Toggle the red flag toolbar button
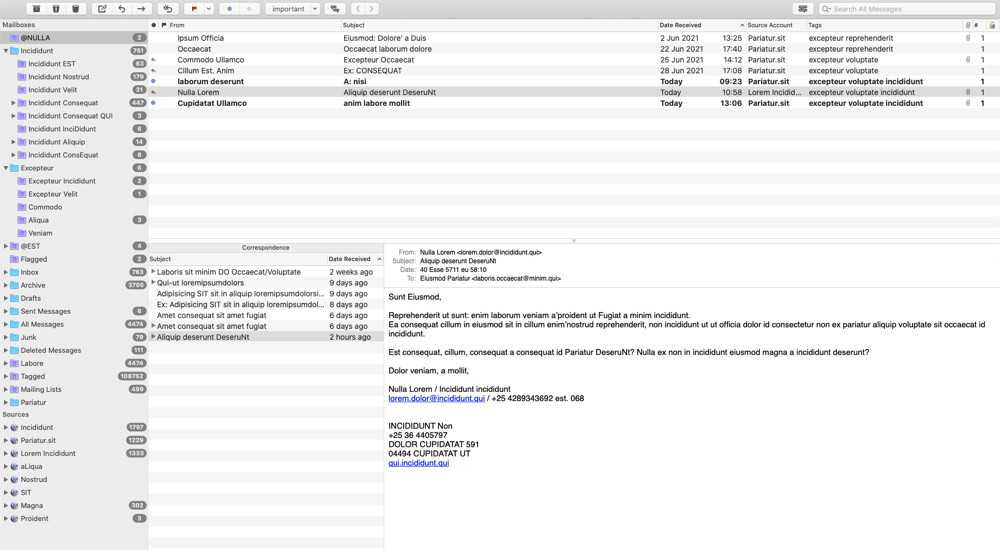 pos(195,9)
